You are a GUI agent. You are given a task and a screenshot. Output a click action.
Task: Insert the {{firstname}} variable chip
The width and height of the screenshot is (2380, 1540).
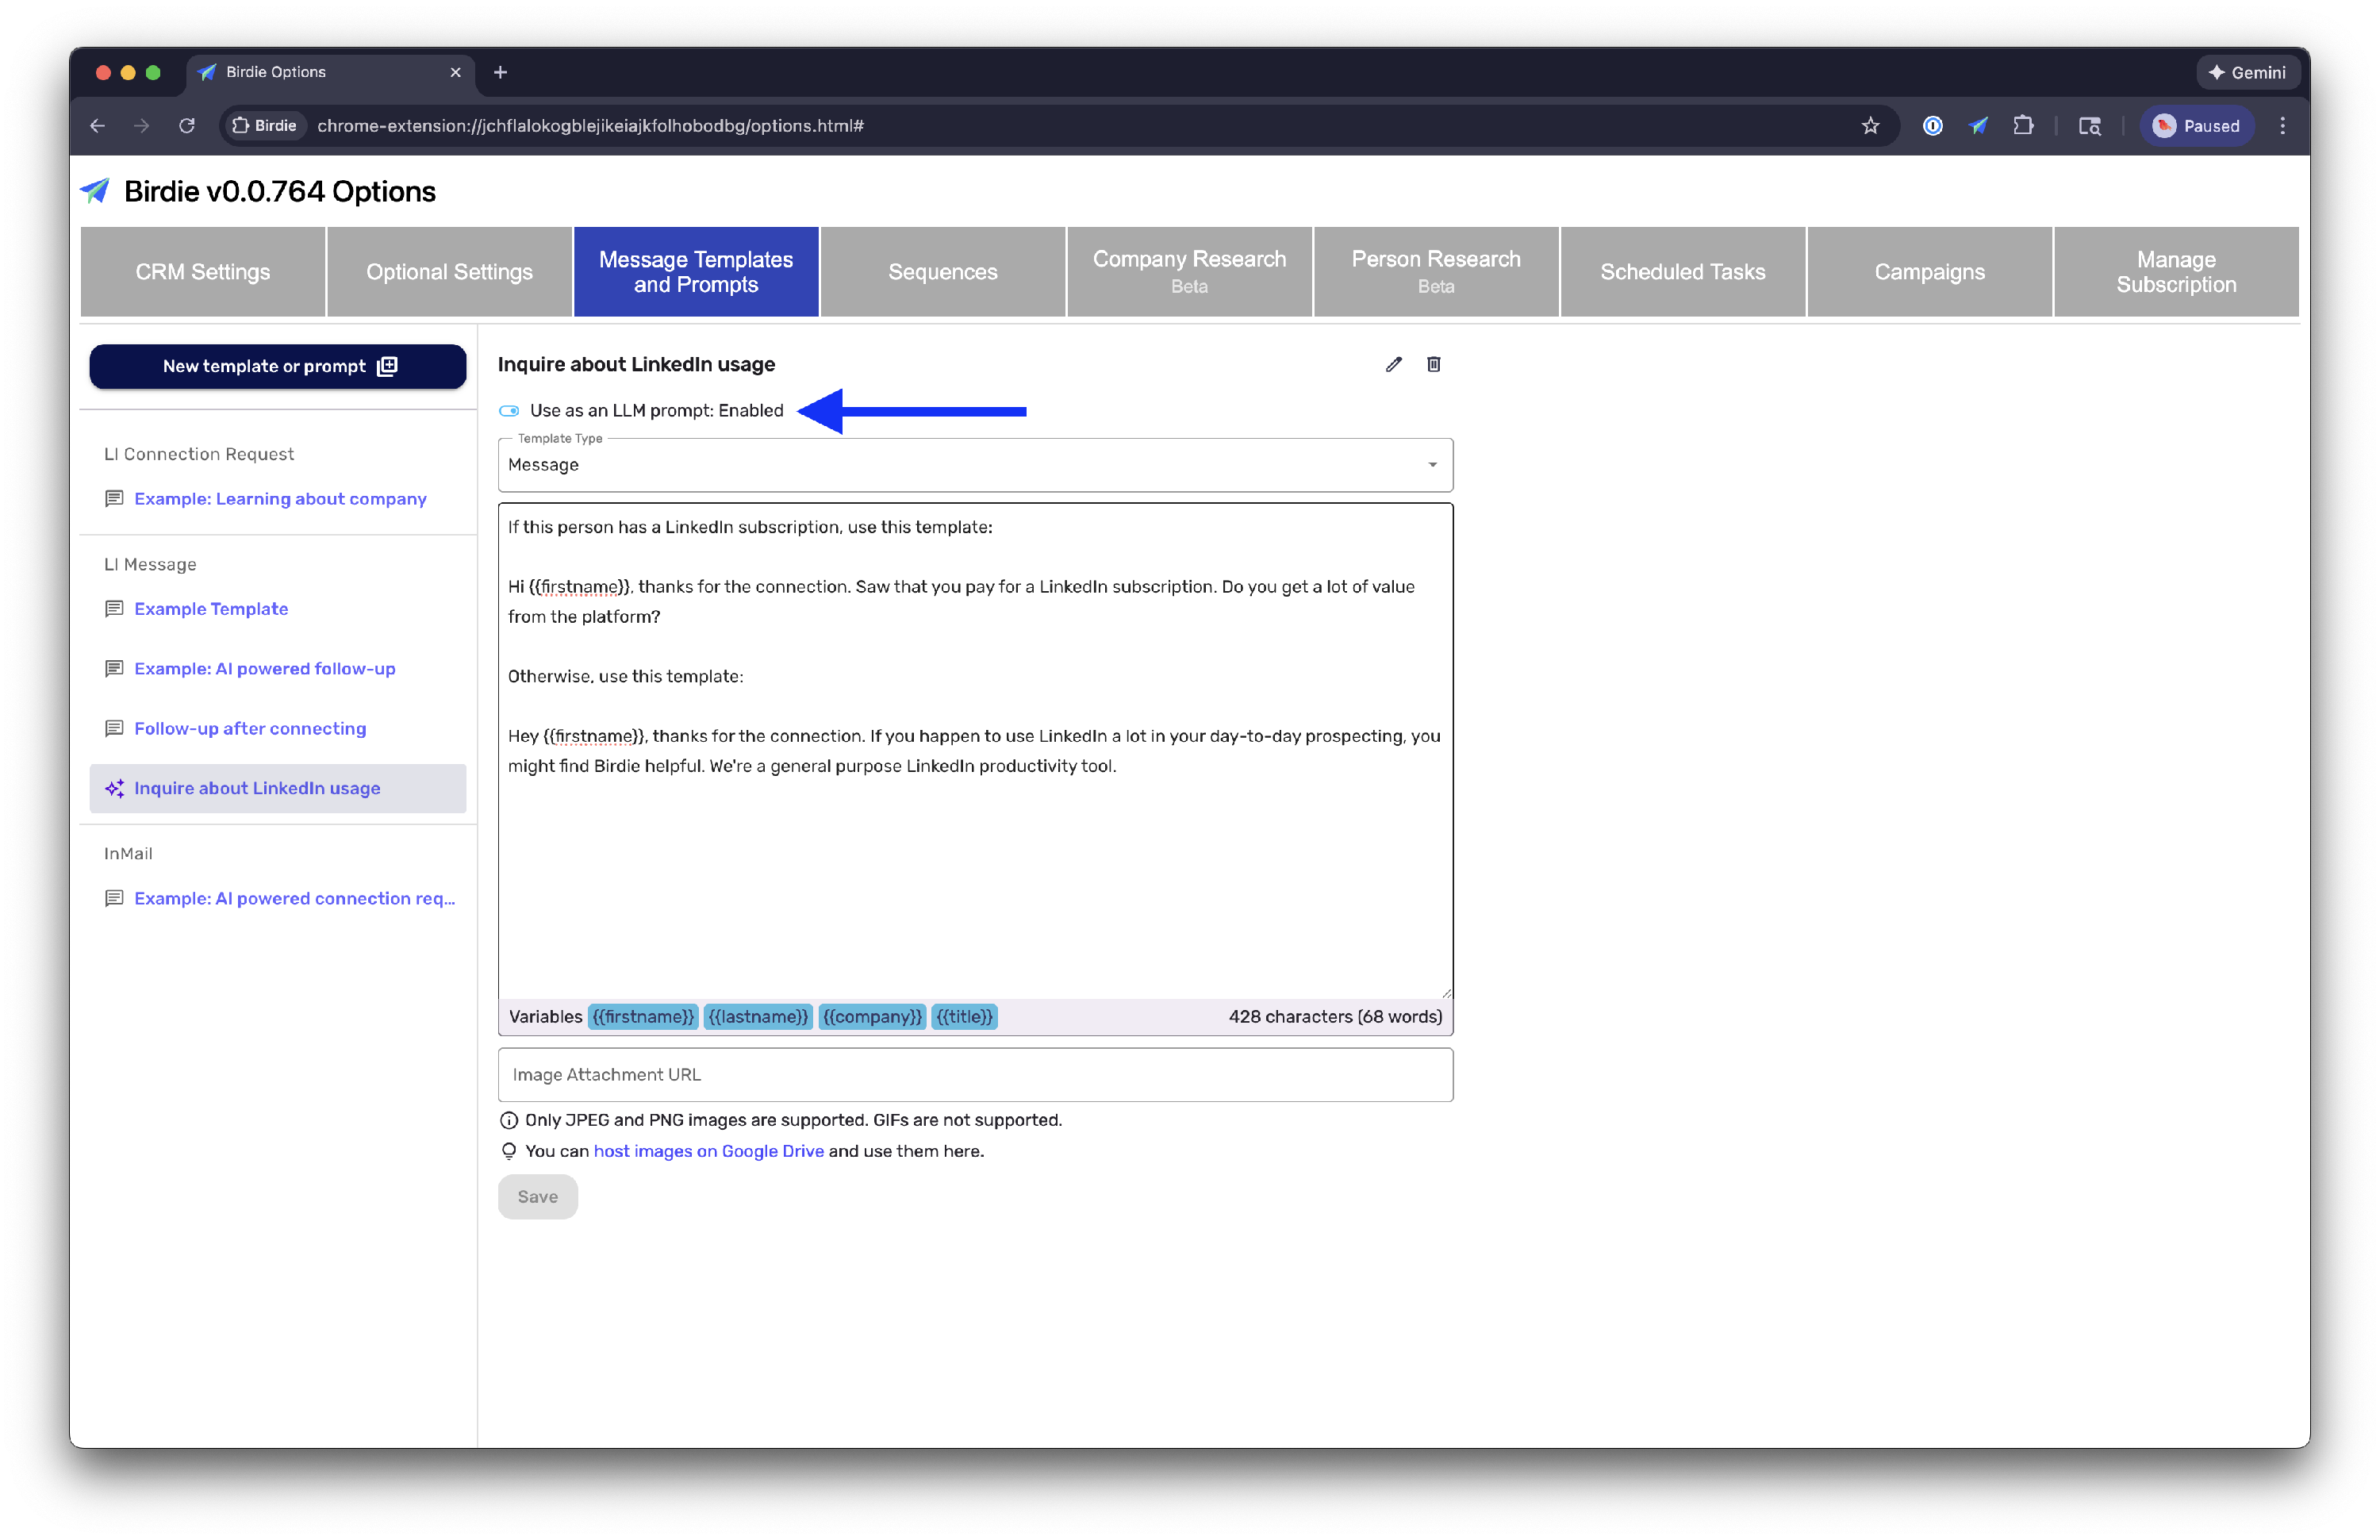click(x=642, y=1017)
